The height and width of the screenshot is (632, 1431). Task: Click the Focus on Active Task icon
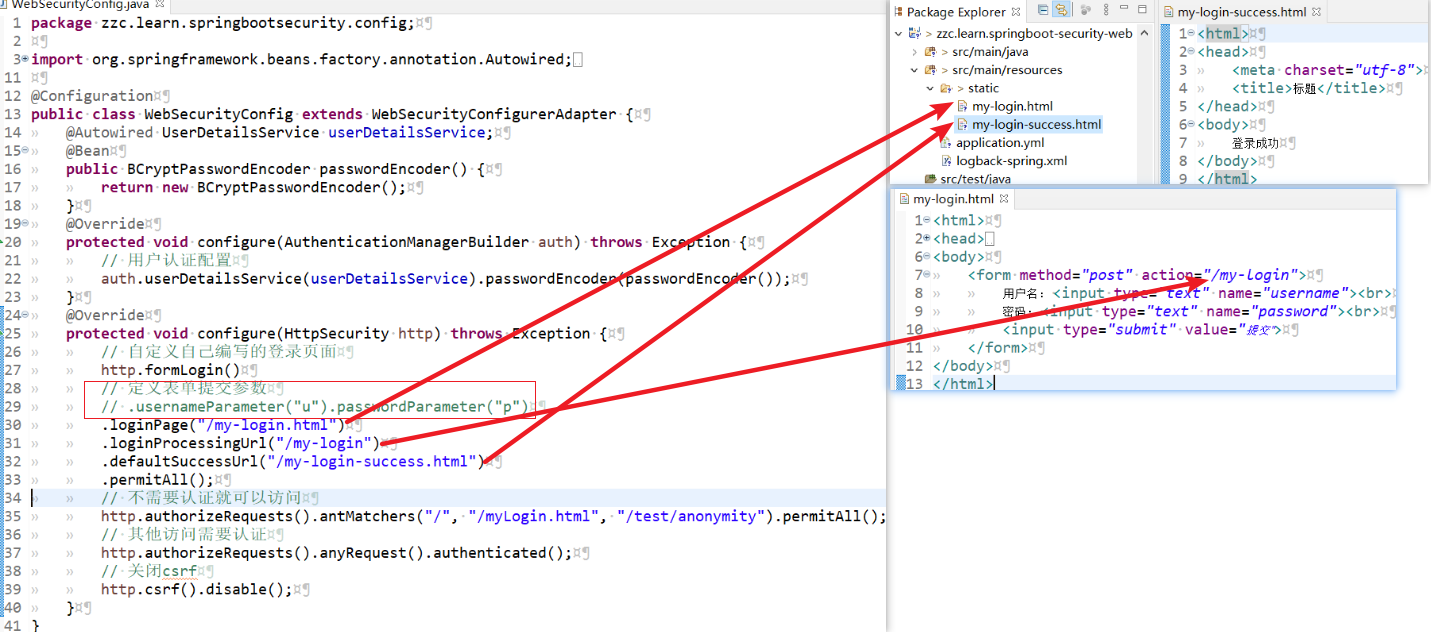tap(1086, 10)
